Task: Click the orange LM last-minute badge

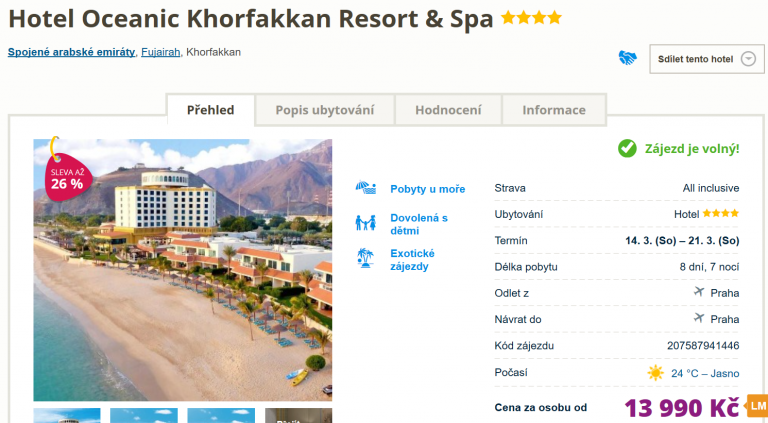Action: click(757, 406)
